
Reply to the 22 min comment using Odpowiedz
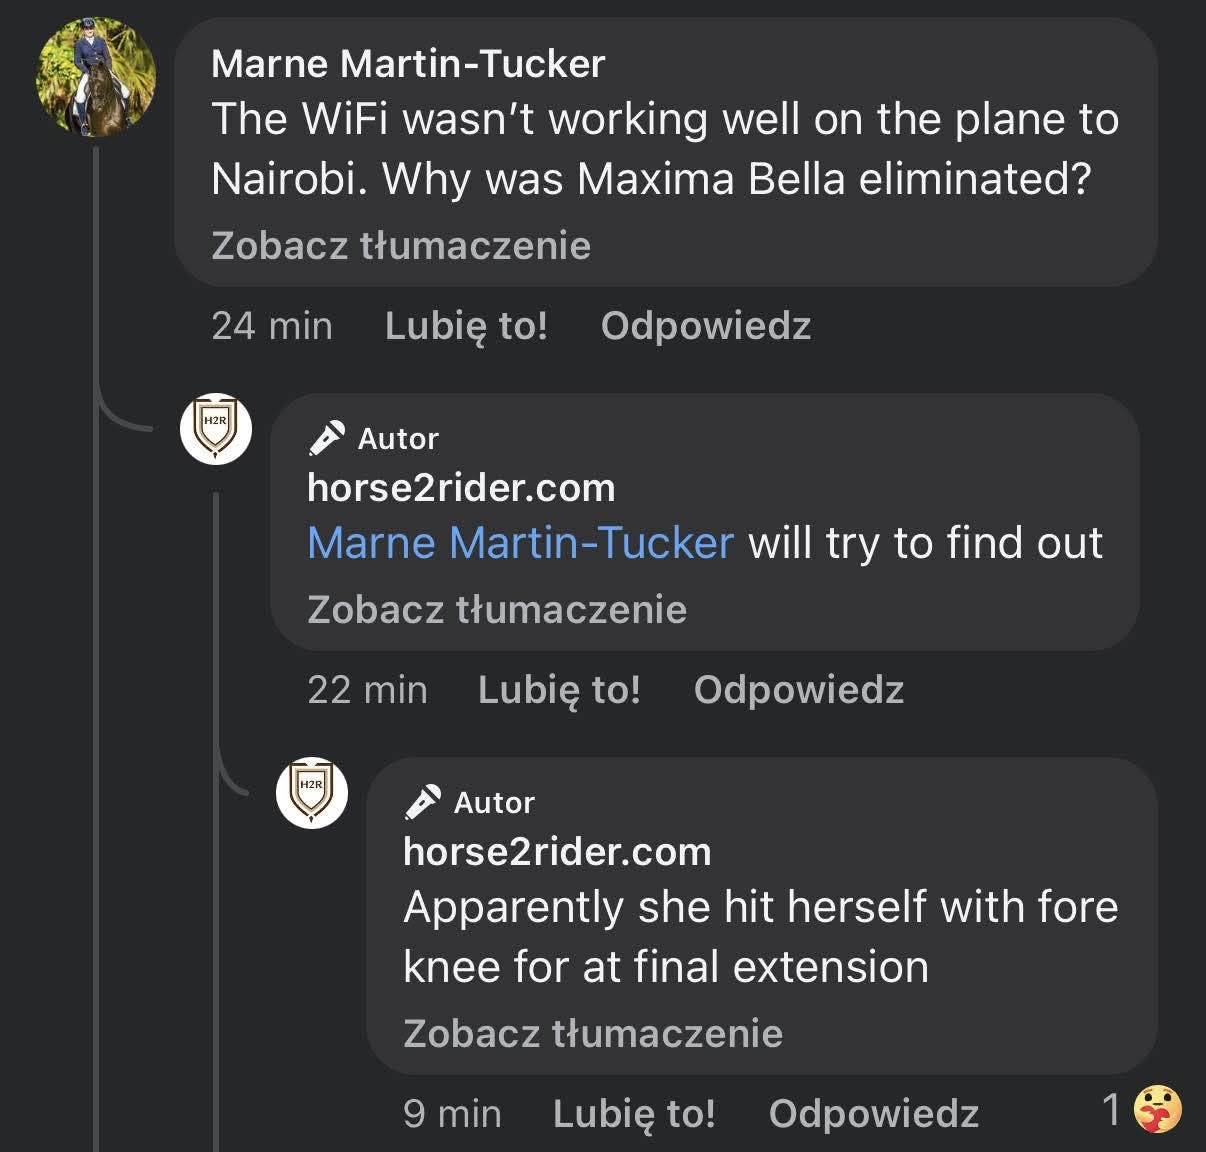[799, 690]
